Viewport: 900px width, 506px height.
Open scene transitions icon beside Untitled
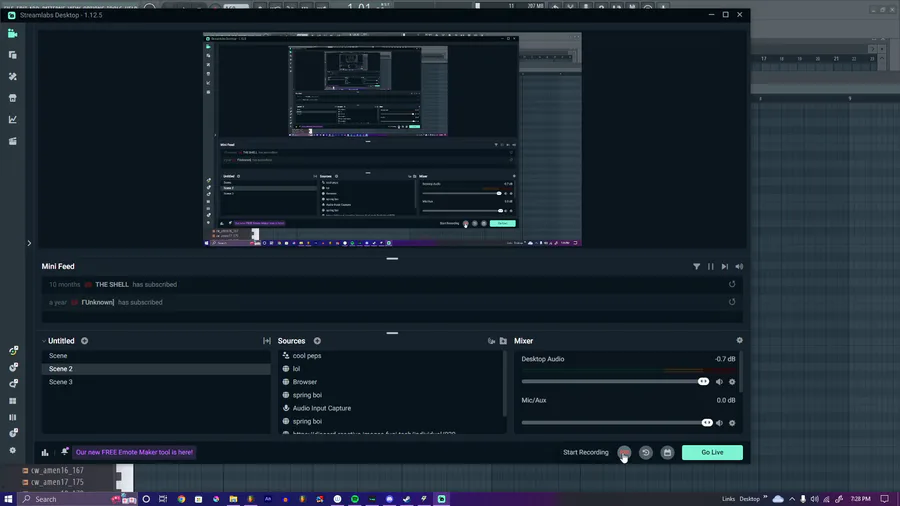coord(267,341)
